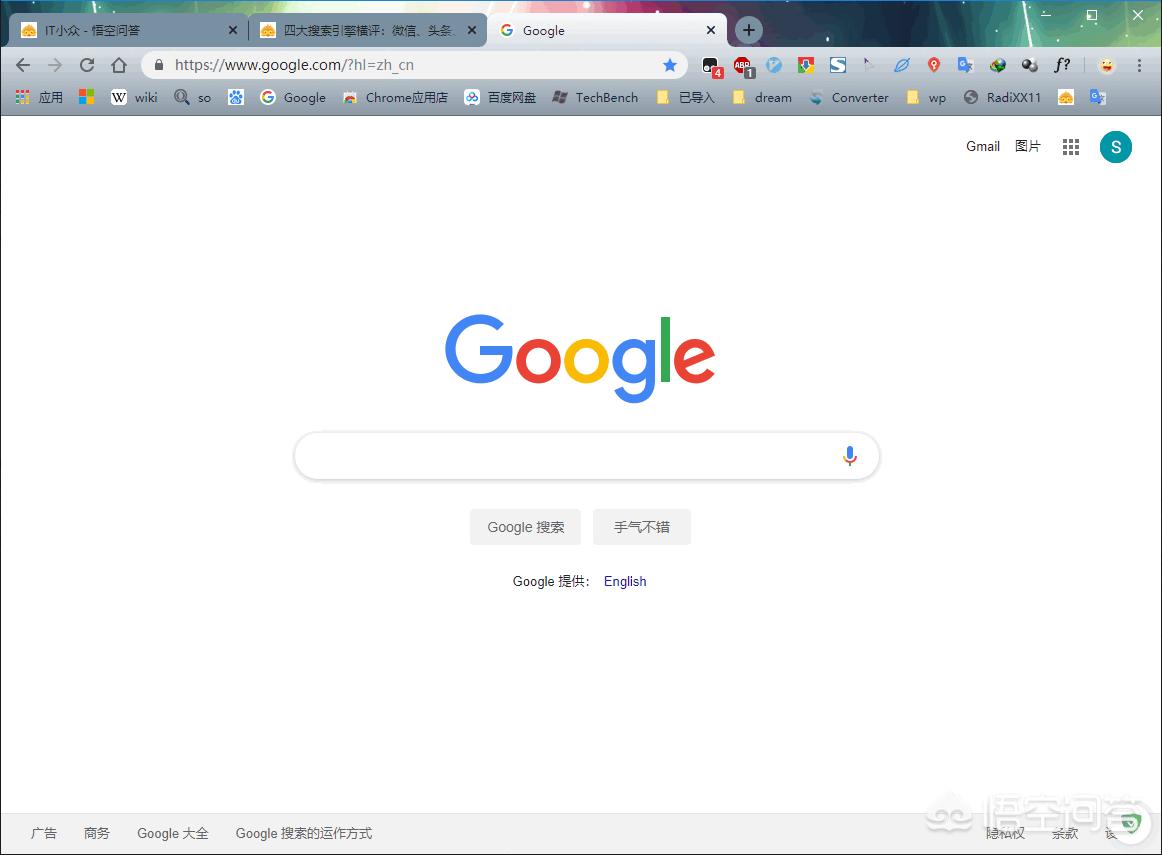Viewport: 1162px width, 855px height.
Task: Open the RadiXX11 bookmark
Action: pyautogui.click(x=1002, y=97)
